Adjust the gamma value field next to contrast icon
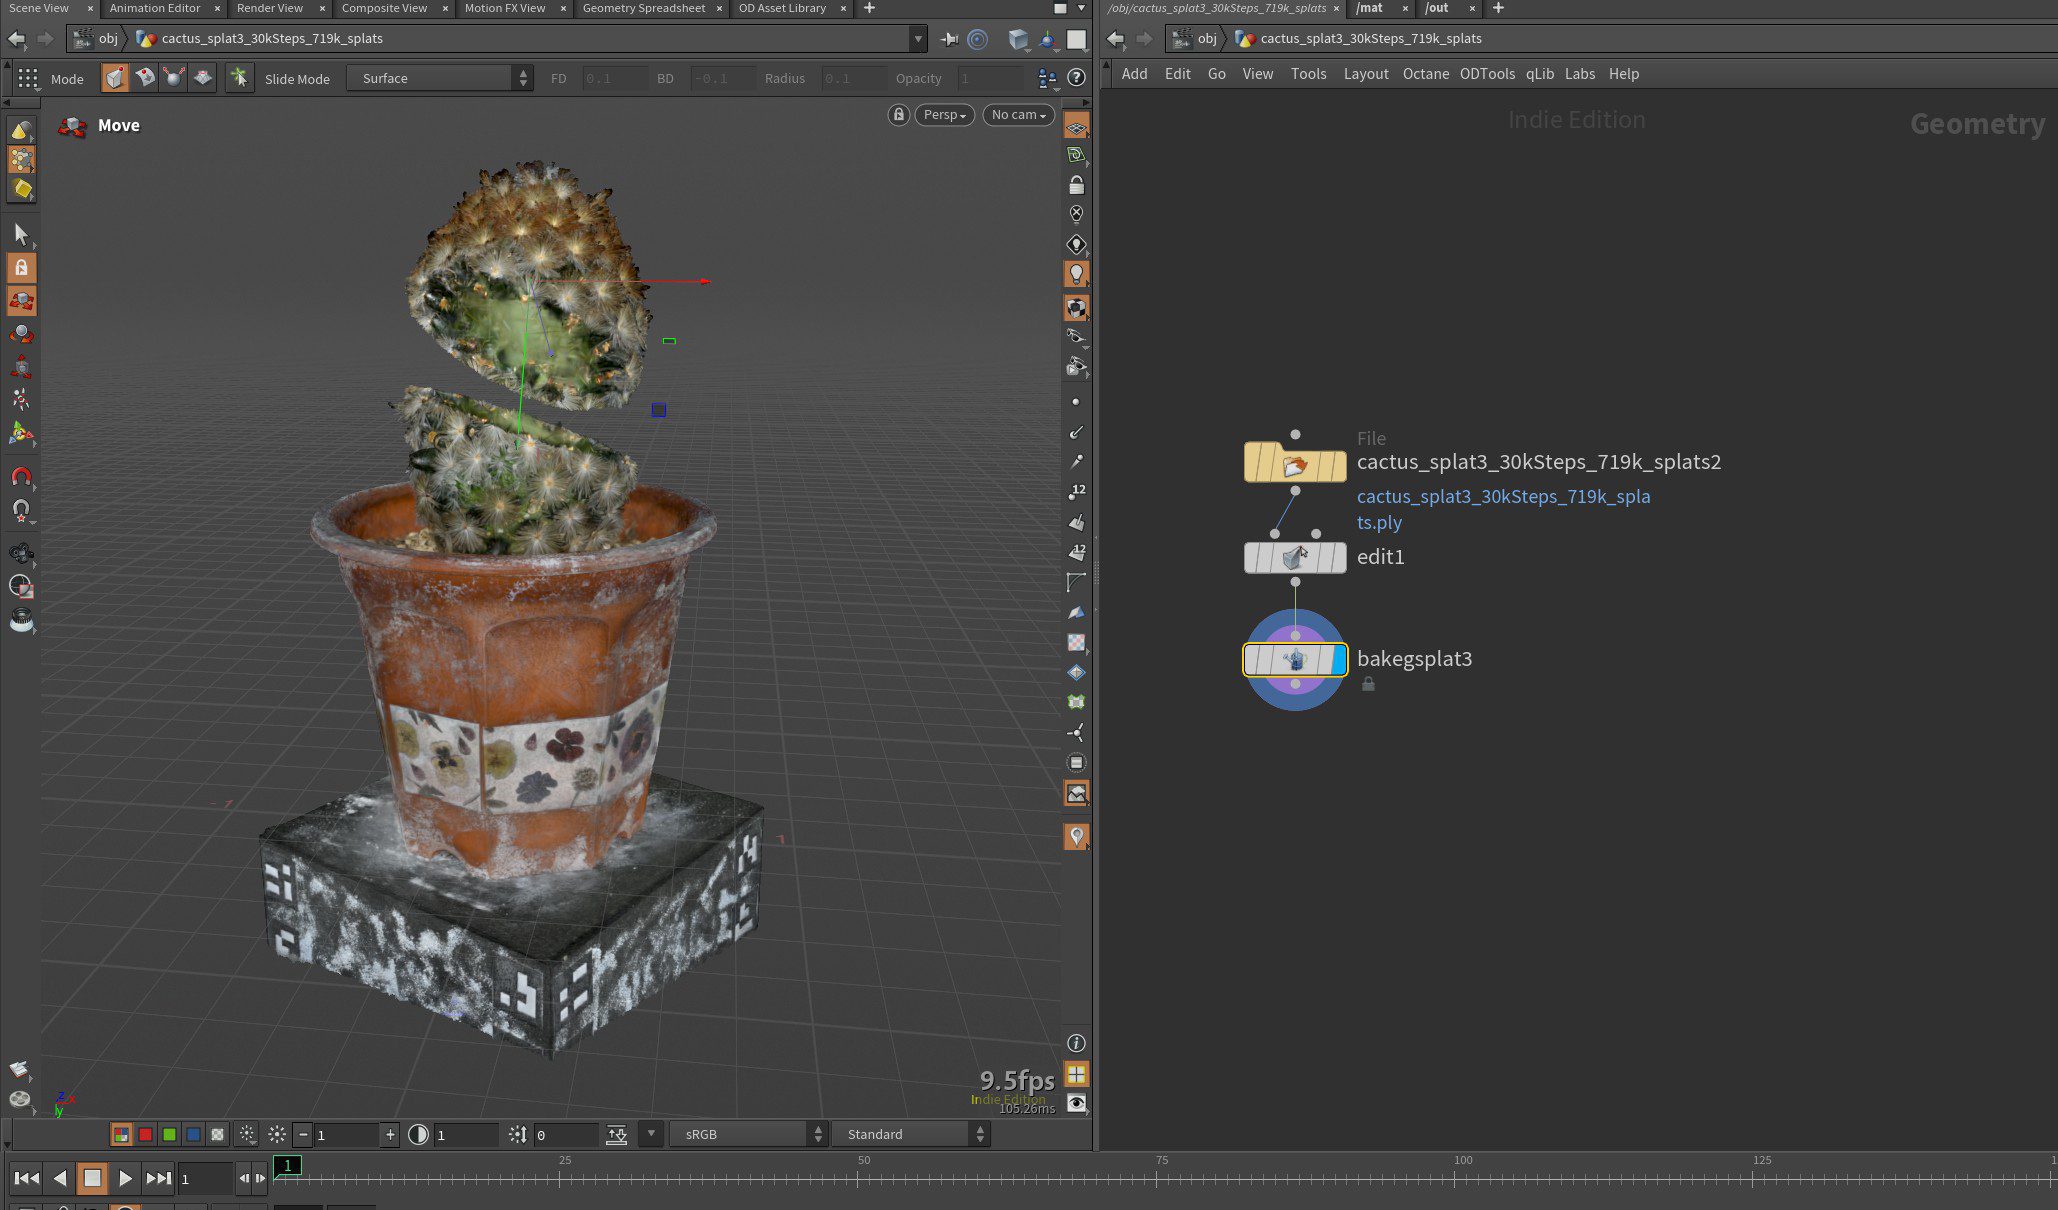The image size is (2058, 1210). (465, 1134)
